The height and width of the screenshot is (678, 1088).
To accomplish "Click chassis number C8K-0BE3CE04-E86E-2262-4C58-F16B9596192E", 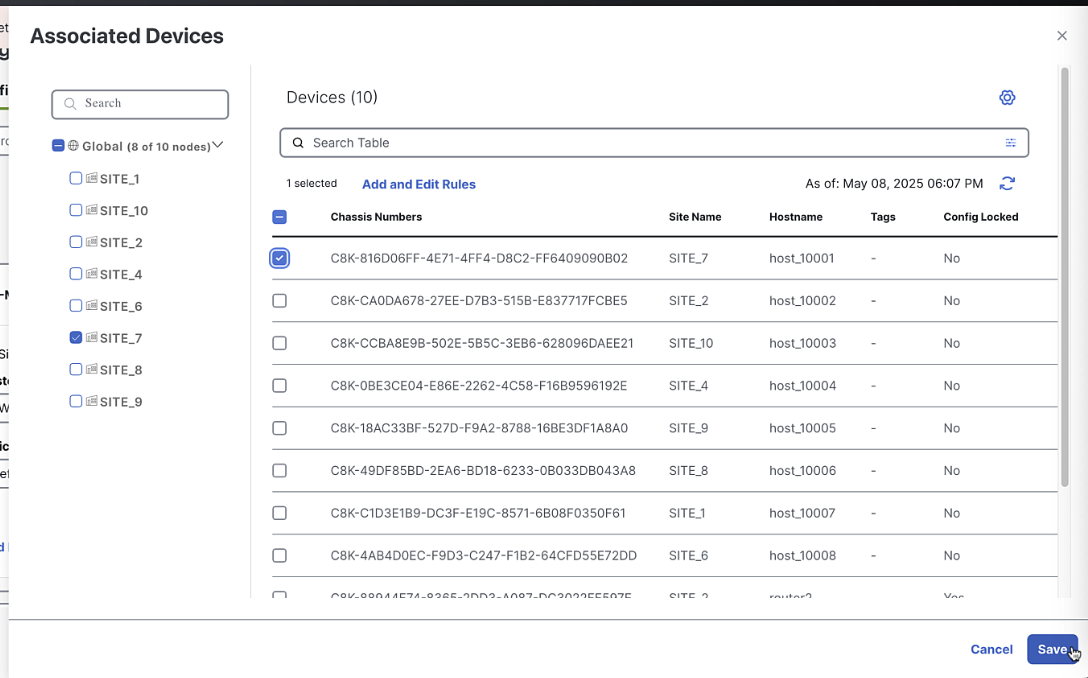I will pos(479,386).
